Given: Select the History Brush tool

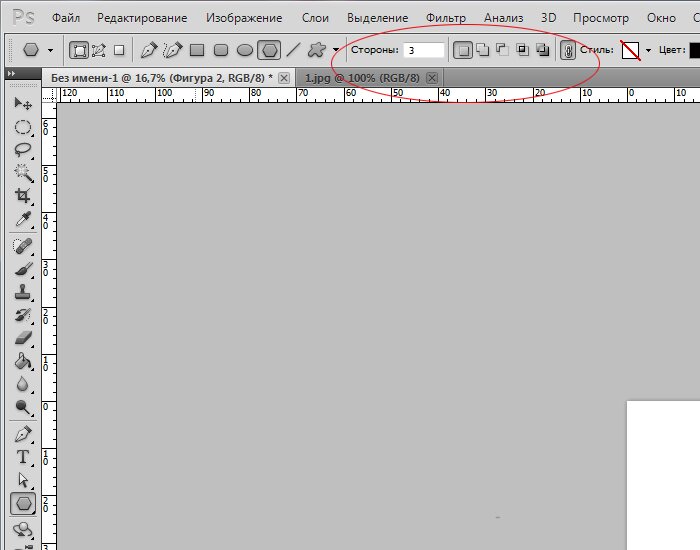Looking at the screenshot, I should [23, 315].
